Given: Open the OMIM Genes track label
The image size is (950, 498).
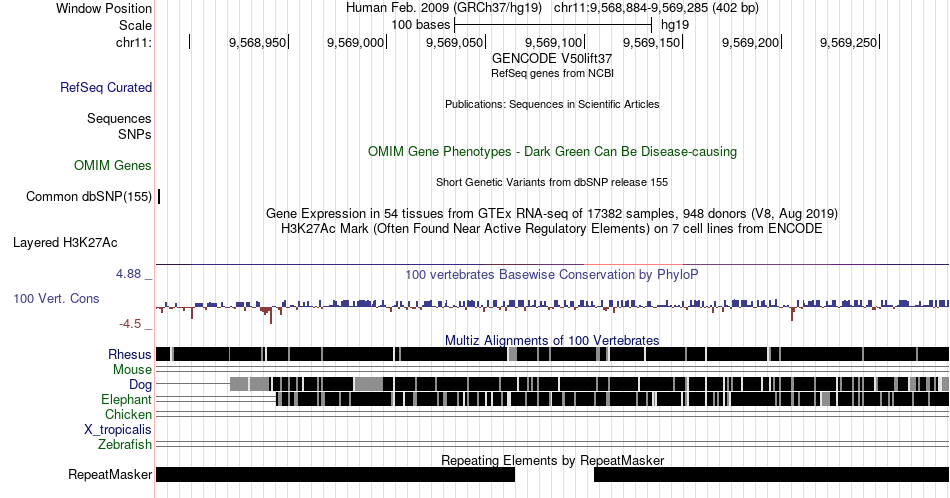Looking at the screenshot, I should coord(112,165).
